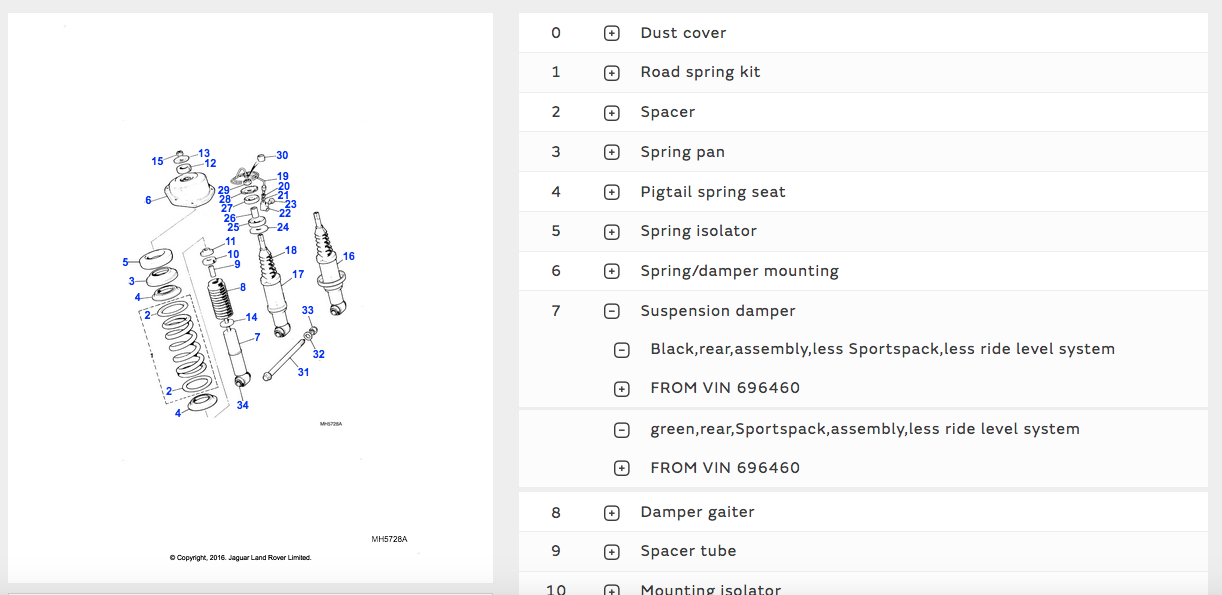Screen dimensions: 1222x595
Task: Click plus icon beside Spacer tube
Action: (612, 552)
